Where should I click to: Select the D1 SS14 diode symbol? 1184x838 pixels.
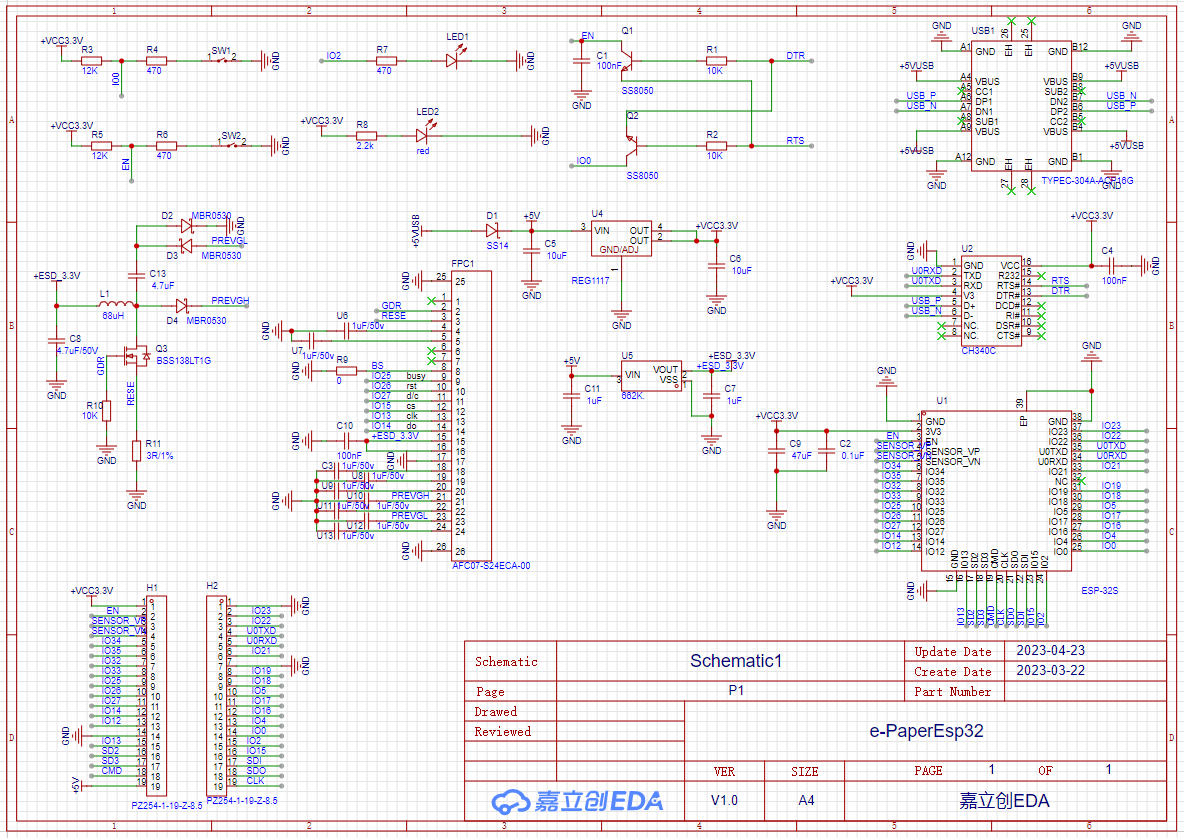tap(492, 229)
